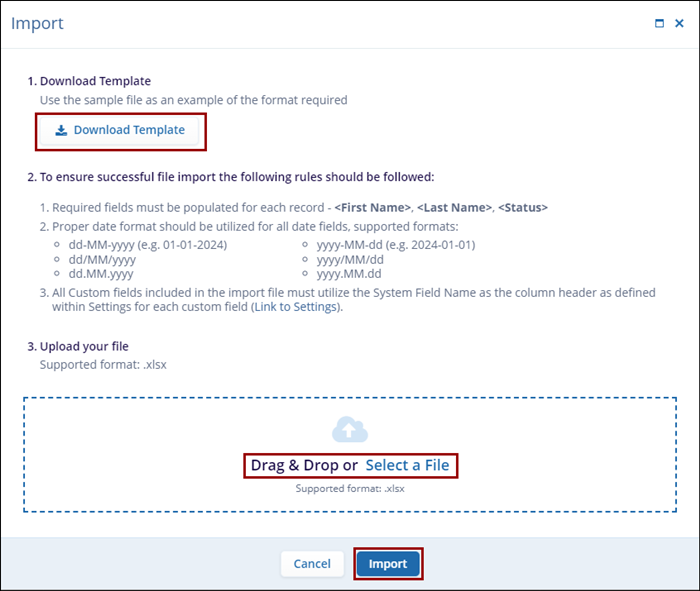The height and width of the screenshot is (591, 700).
Task: Confirm with the blue Import button
Action: coord(388,564)
